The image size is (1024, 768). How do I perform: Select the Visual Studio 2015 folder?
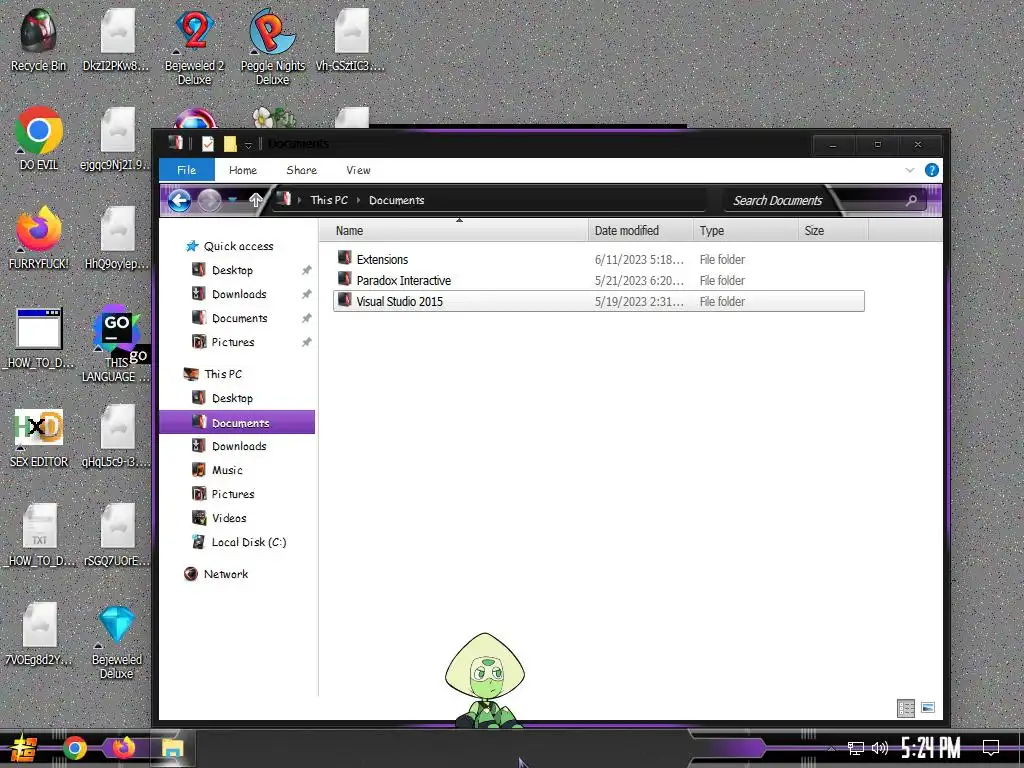point(598,301)
